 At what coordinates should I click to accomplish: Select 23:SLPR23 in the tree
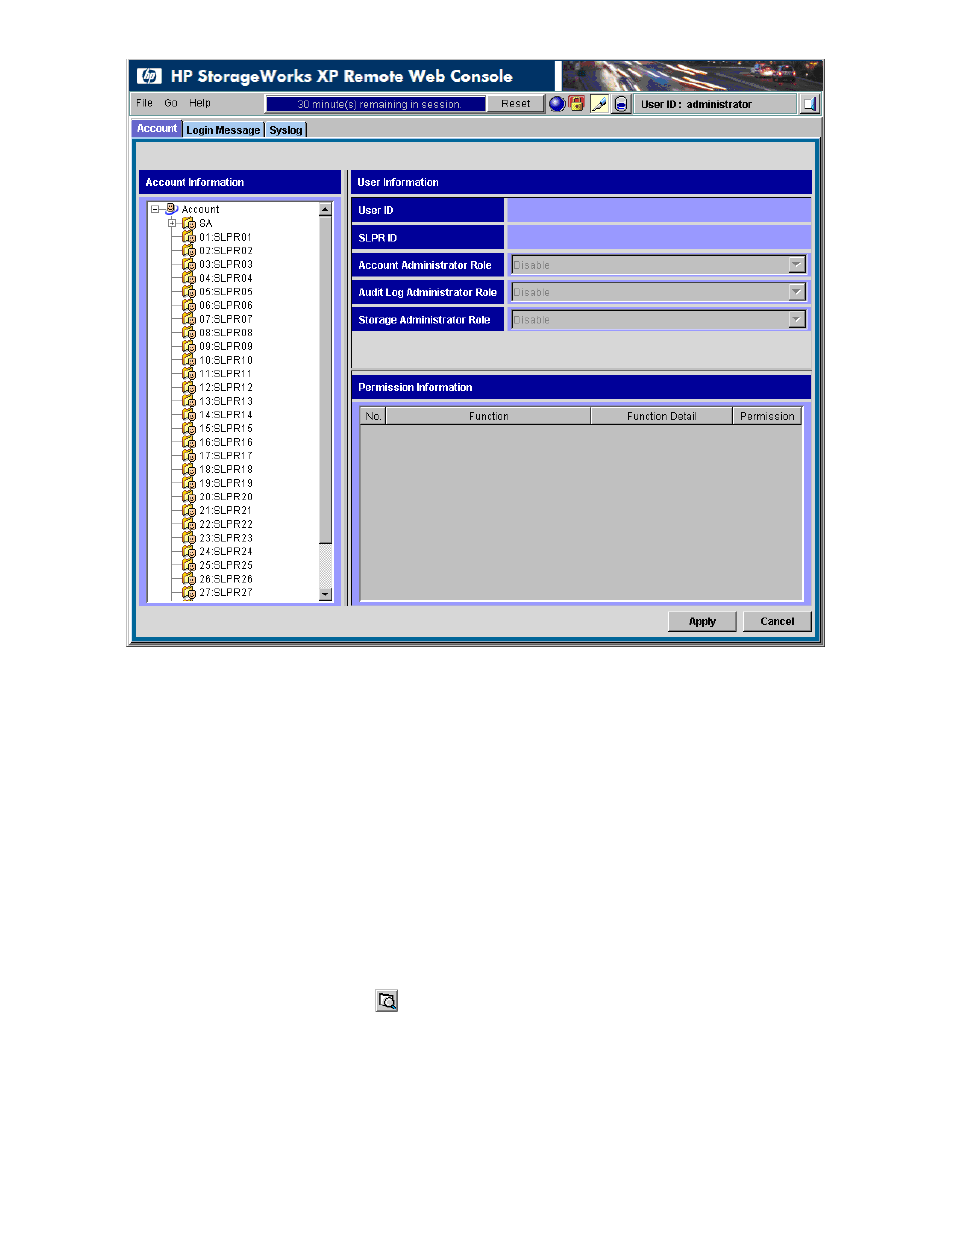pyautogui.click(x=226, y=538)
